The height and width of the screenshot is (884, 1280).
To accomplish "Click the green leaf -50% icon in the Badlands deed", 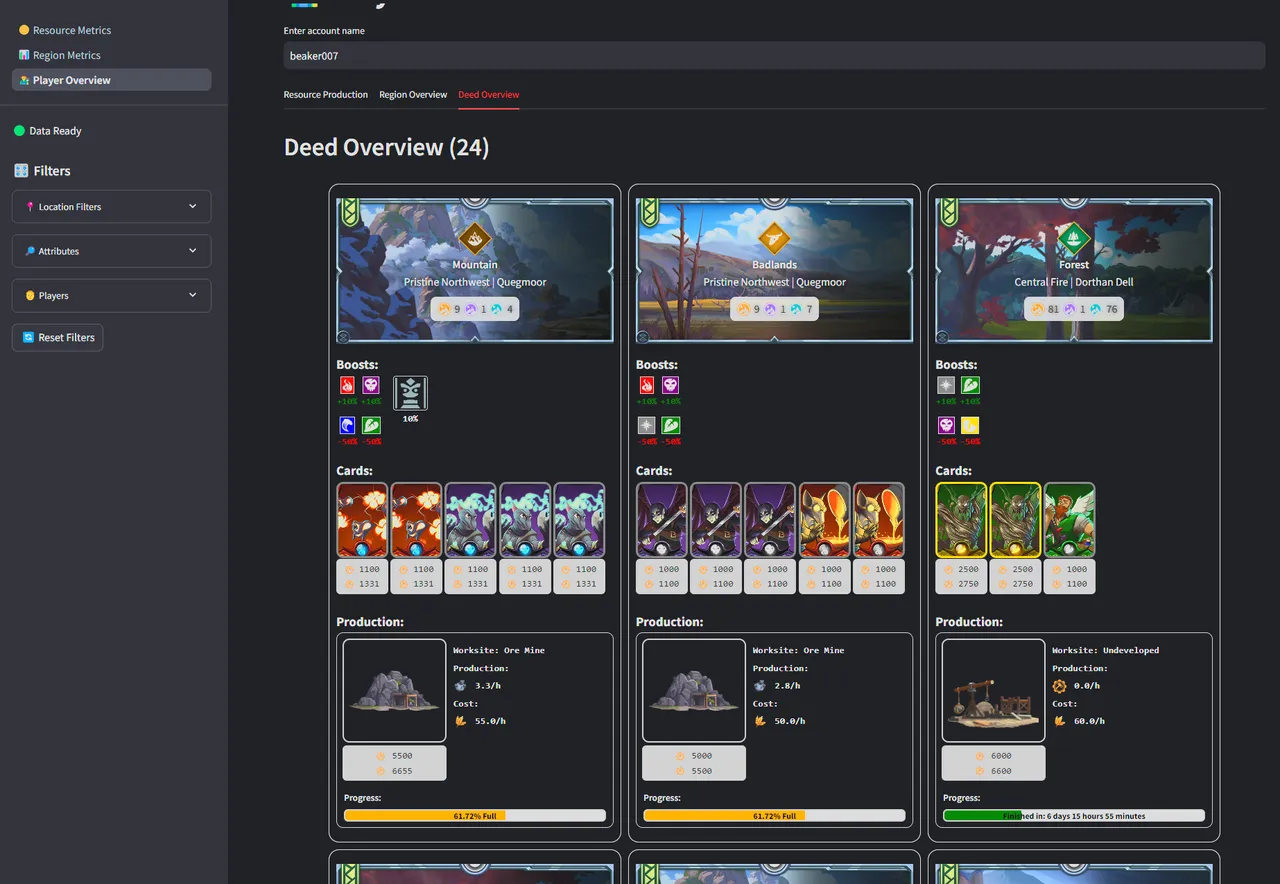I will (x=671, y=426).
